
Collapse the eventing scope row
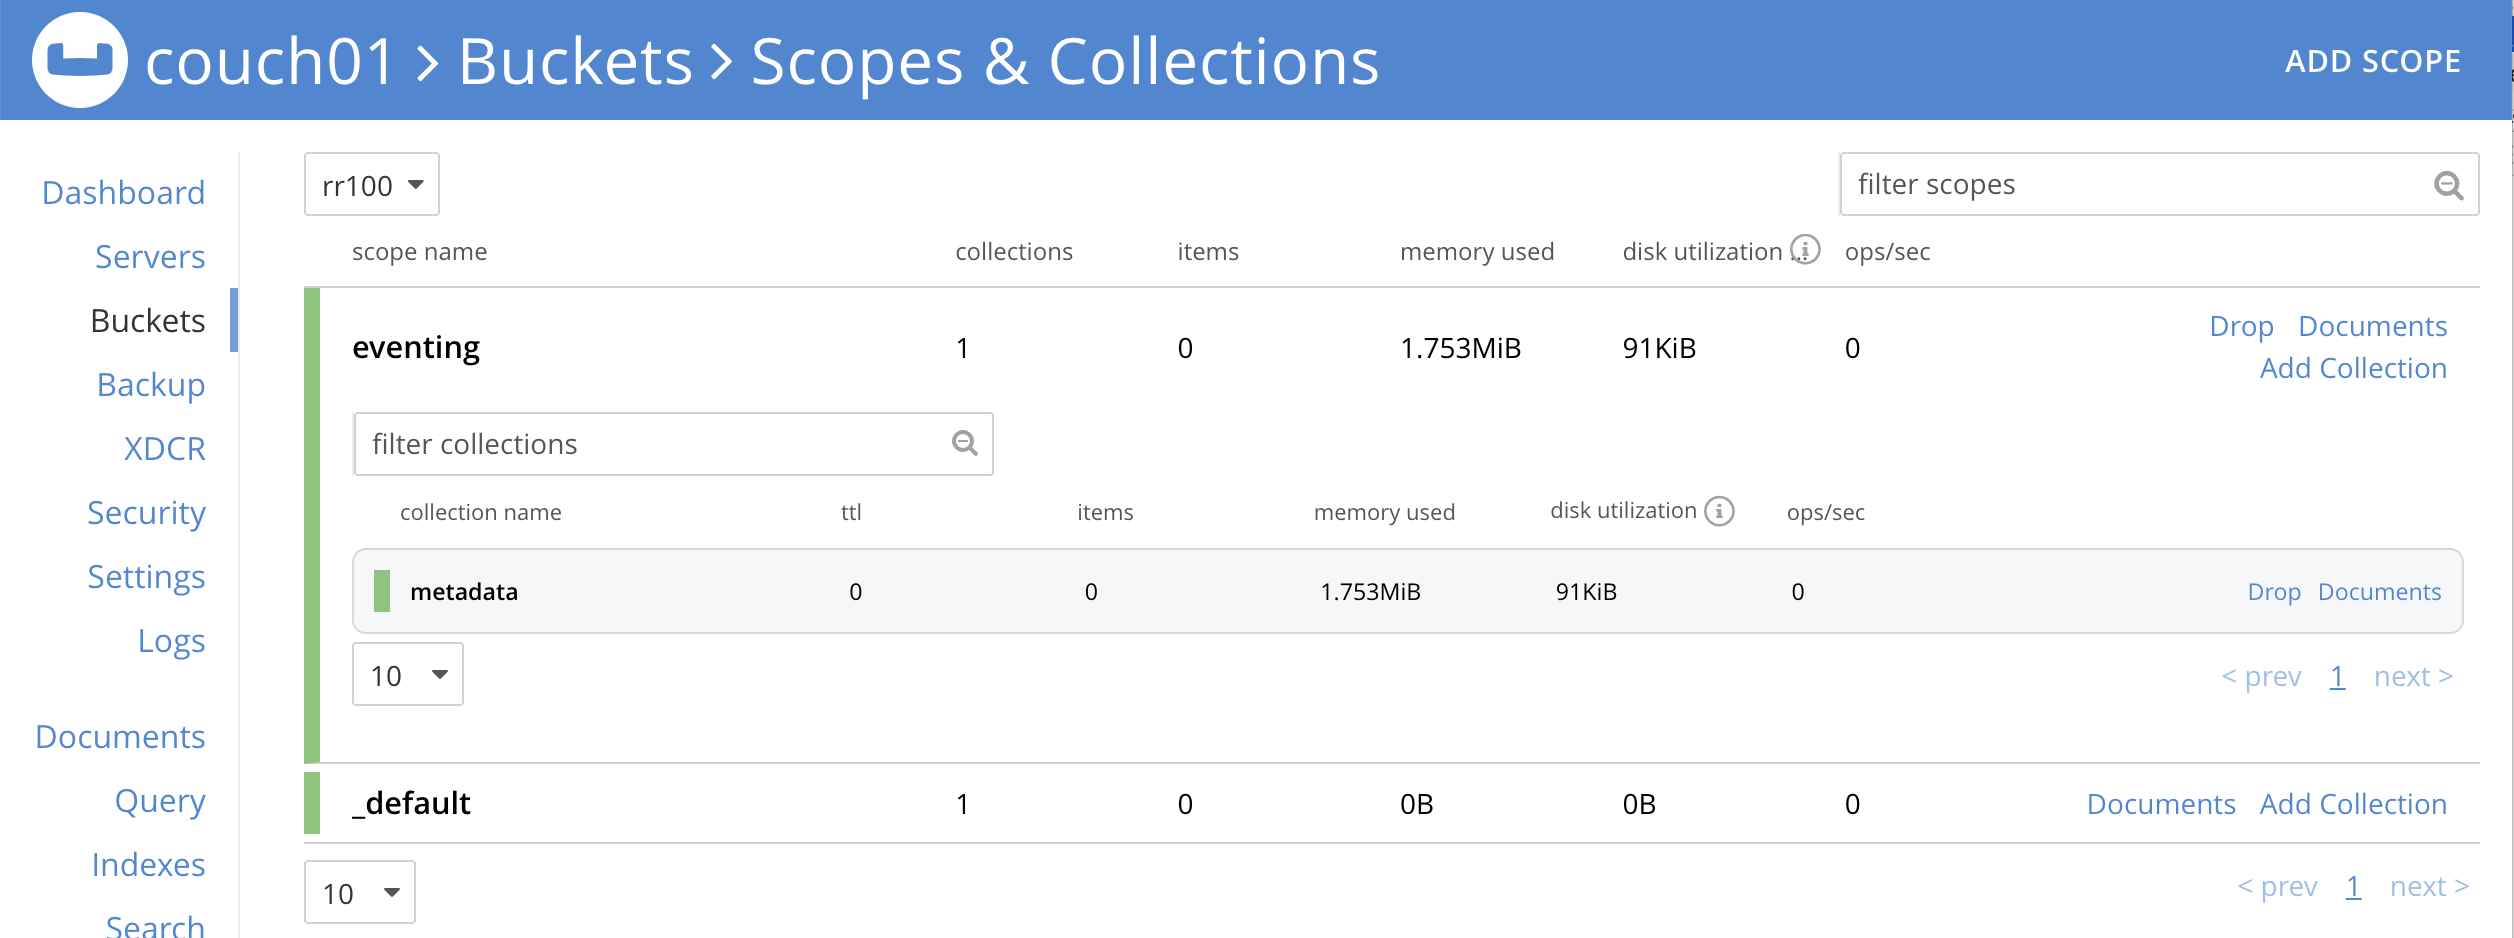tap(416, 348)
